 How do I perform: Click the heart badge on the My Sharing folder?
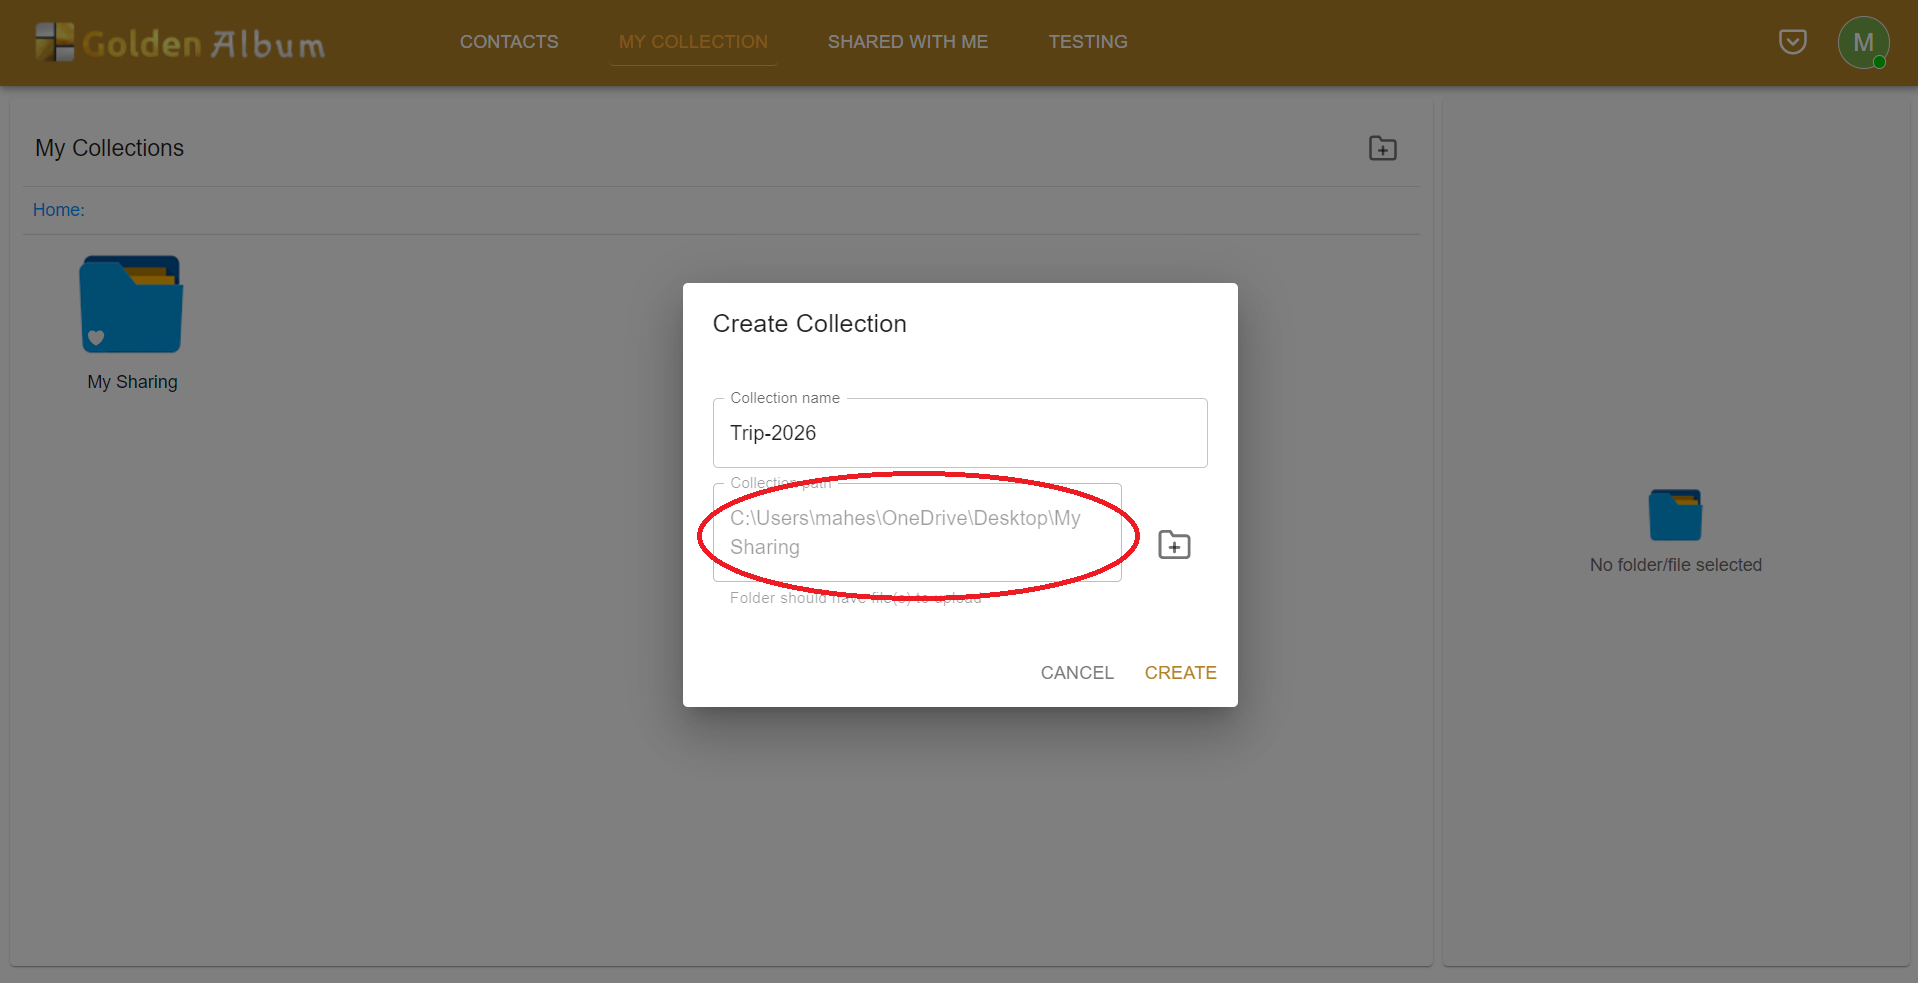[95, 338]
